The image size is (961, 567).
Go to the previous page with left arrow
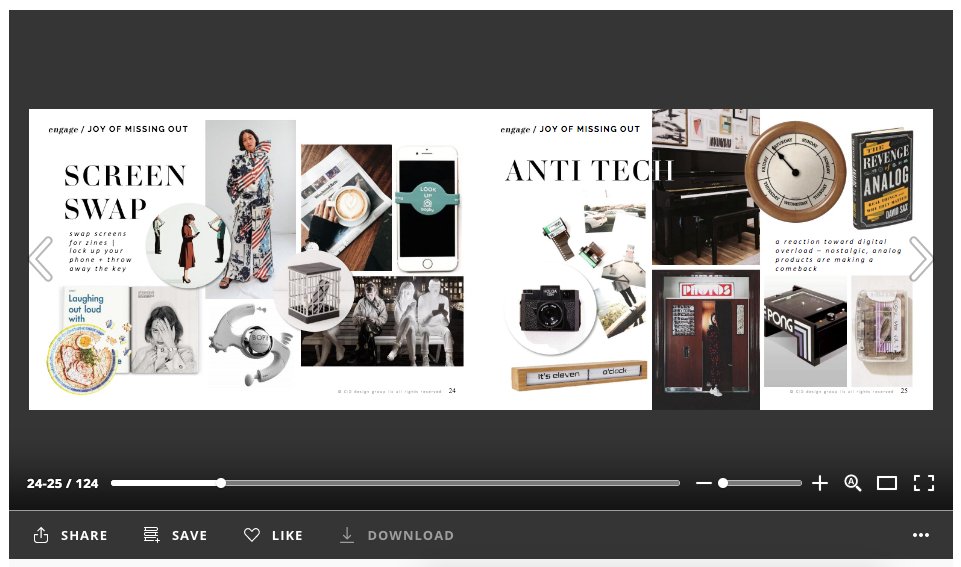(41, 259)
